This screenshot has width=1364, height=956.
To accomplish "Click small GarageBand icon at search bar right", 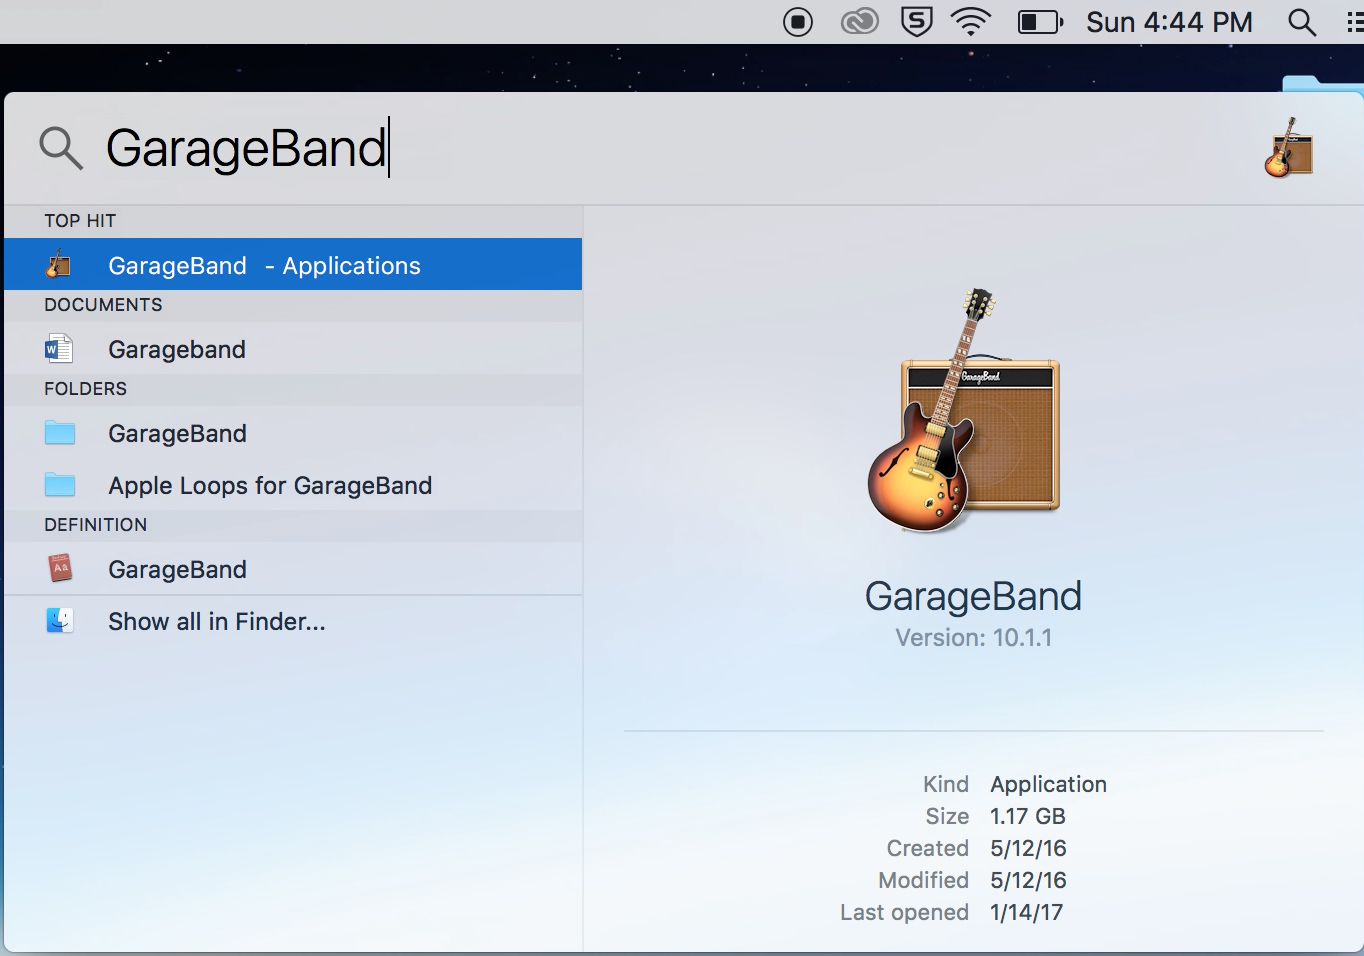I will pyautogui.click(x=1289, y=148).
